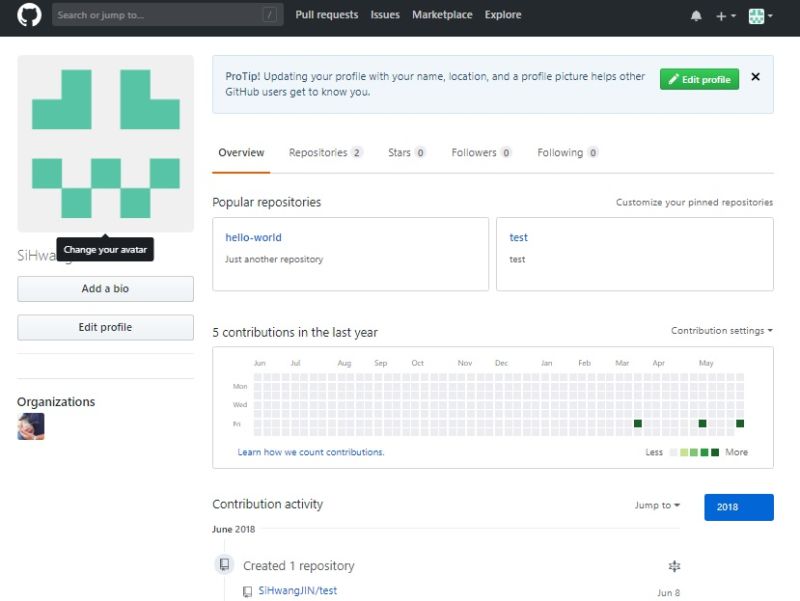Switch to the Stars tab

click(398, 152)
